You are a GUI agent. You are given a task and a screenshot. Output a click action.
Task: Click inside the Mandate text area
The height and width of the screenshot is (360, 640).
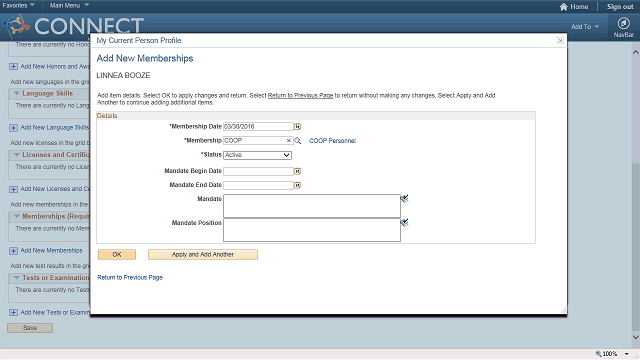(312, 206)
